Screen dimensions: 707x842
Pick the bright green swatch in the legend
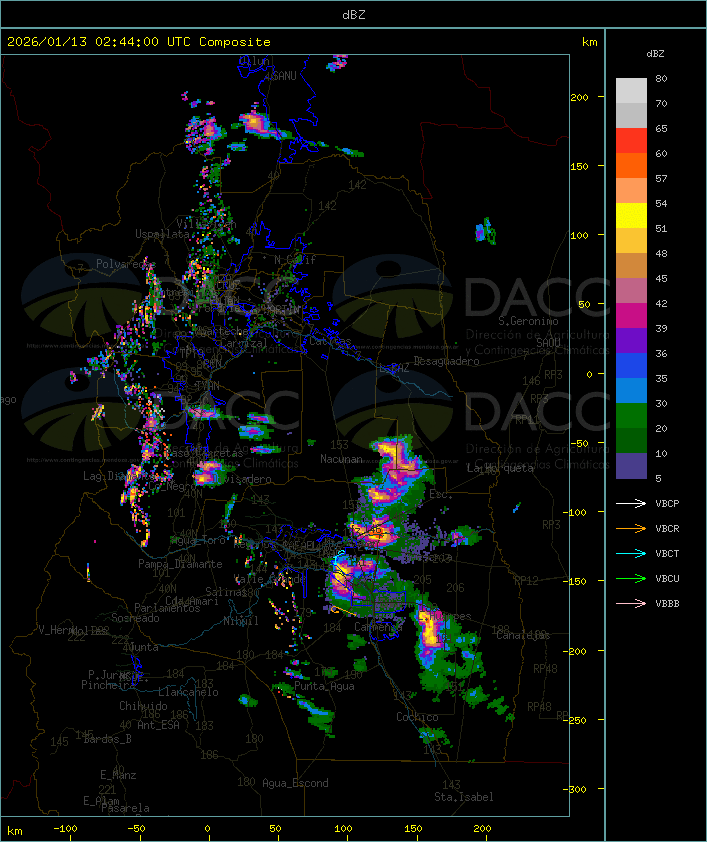[631, 416]
